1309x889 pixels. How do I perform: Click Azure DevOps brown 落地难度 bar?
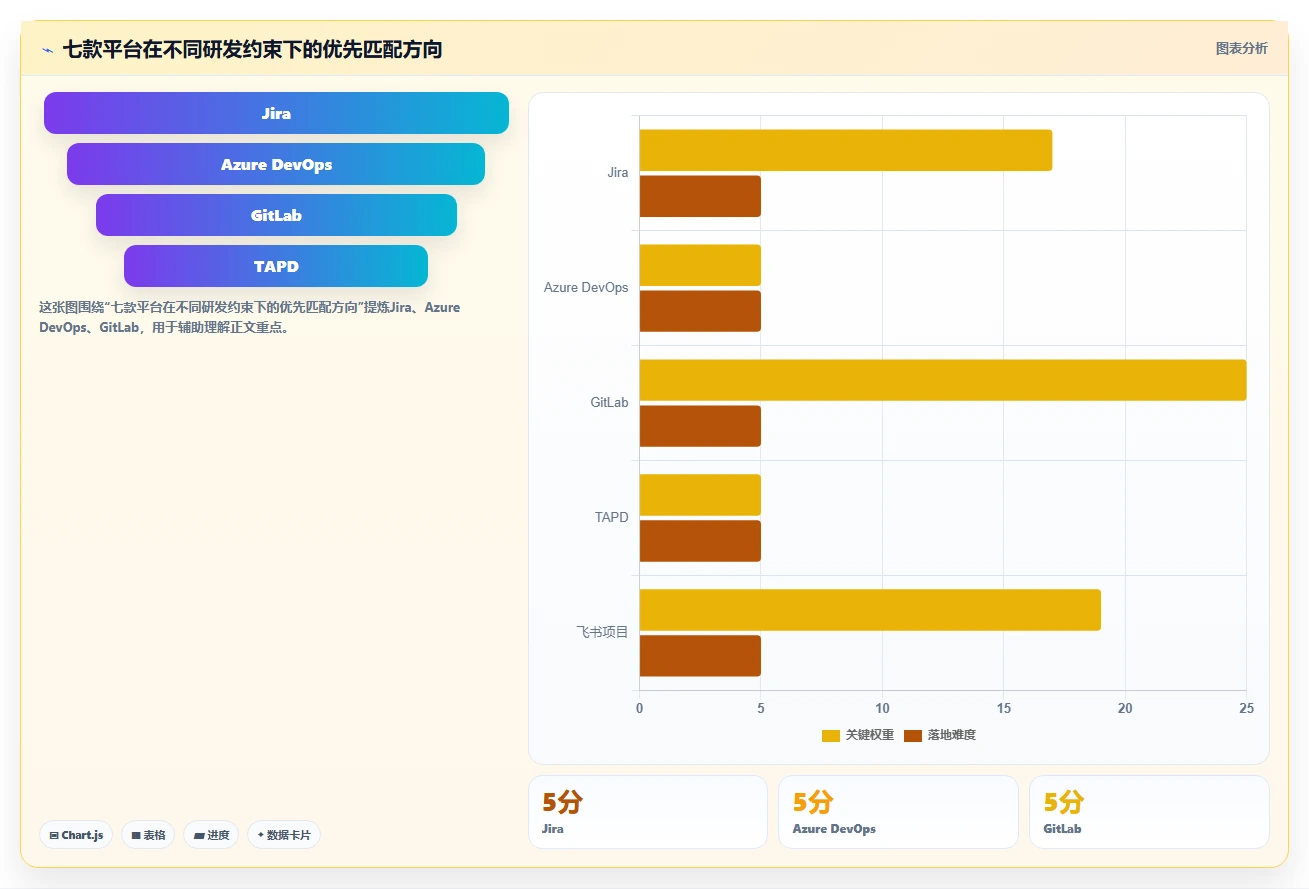700,311
